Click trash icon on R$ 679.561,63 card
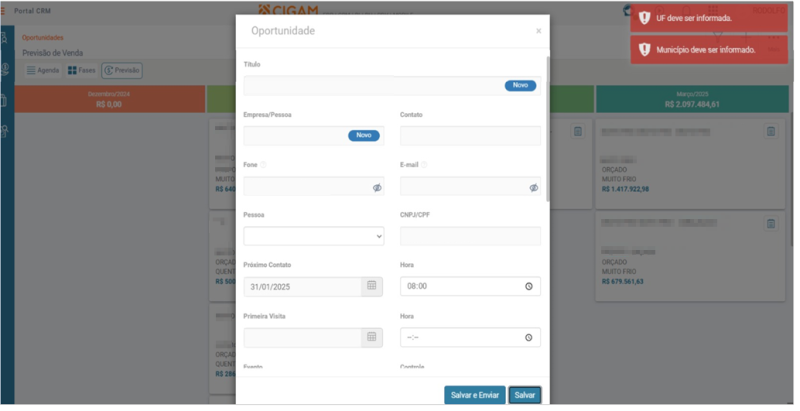 (770, 224)
